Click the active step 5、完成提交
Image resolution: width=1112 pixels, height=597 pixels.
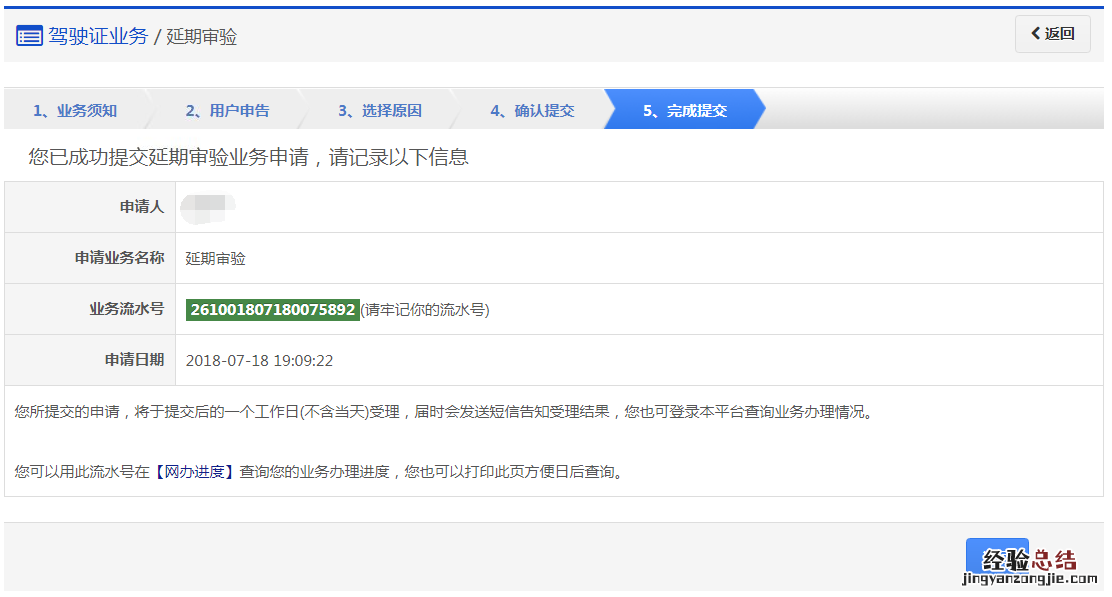tap(684, 110)
